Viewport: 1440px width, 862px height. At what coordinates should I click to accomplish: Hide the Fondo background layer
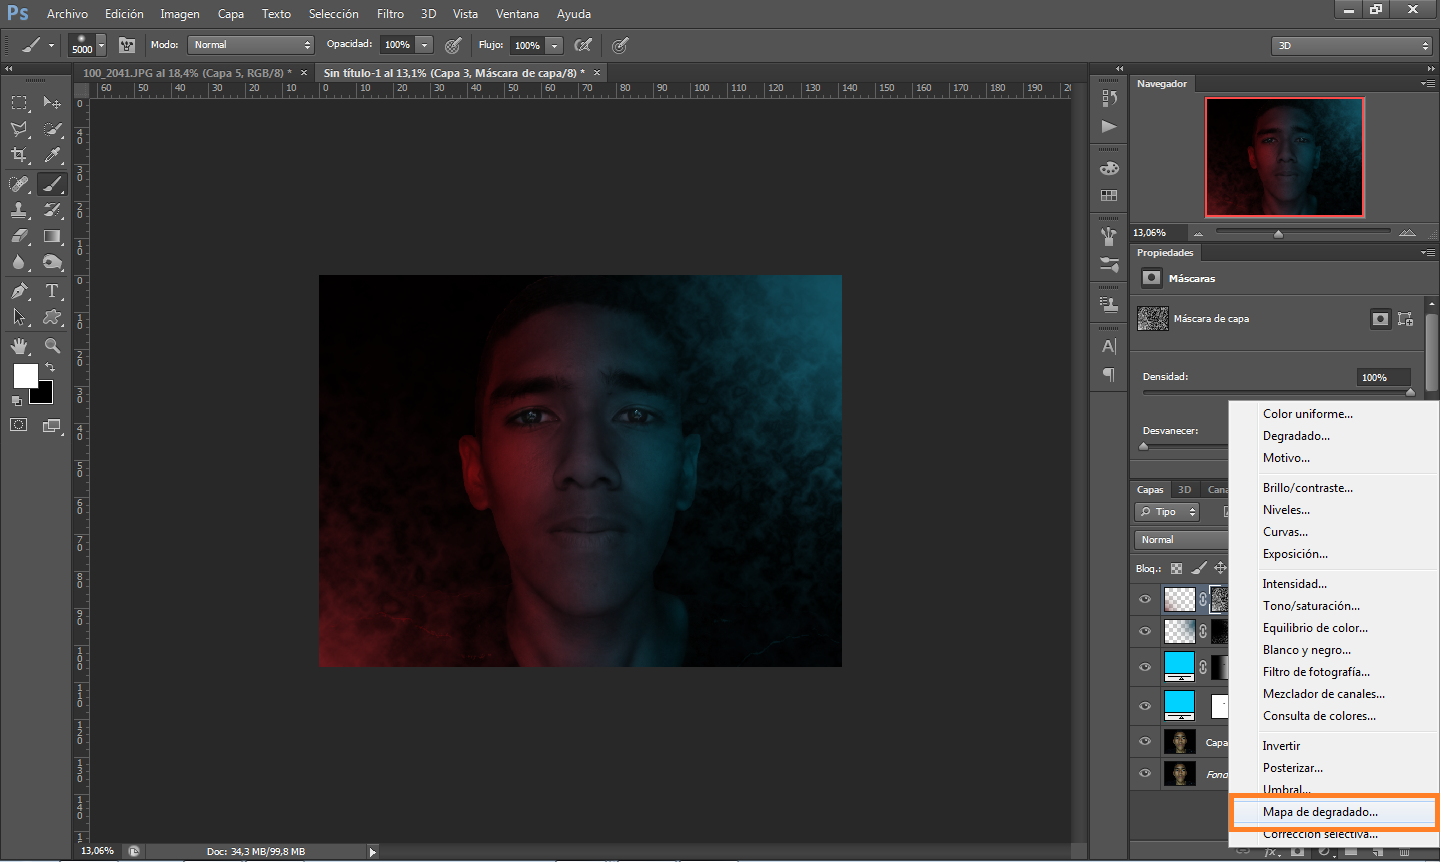coord(1145,774)
